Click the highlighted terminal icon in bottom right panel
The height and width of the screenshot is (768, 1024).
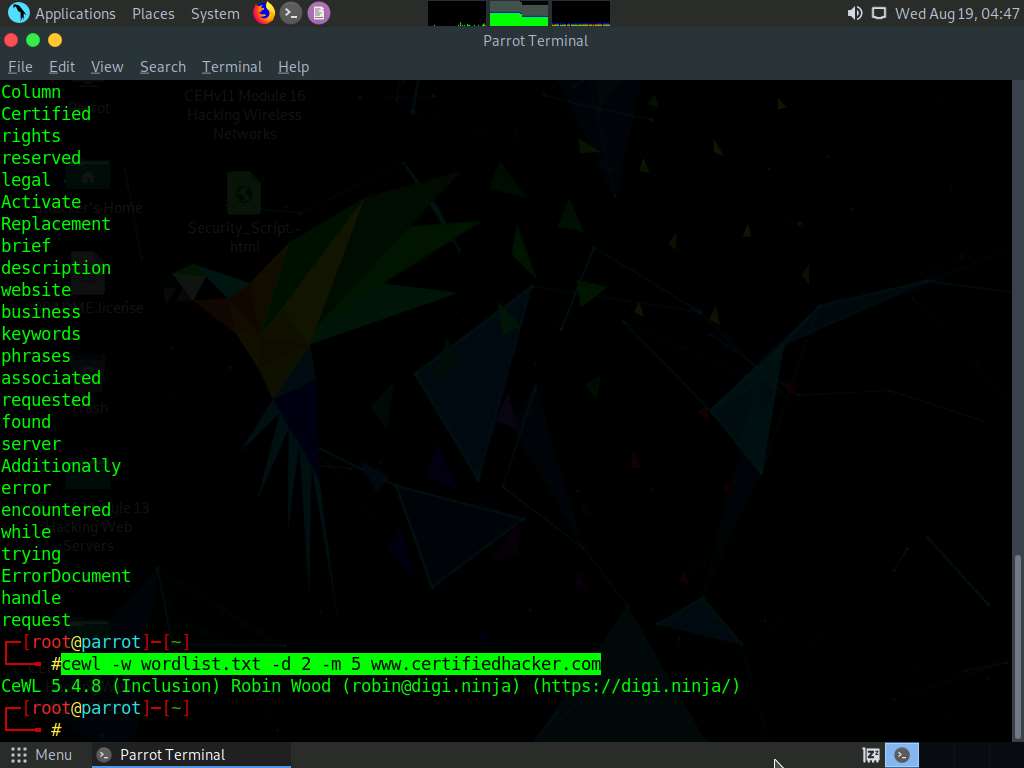902,755
